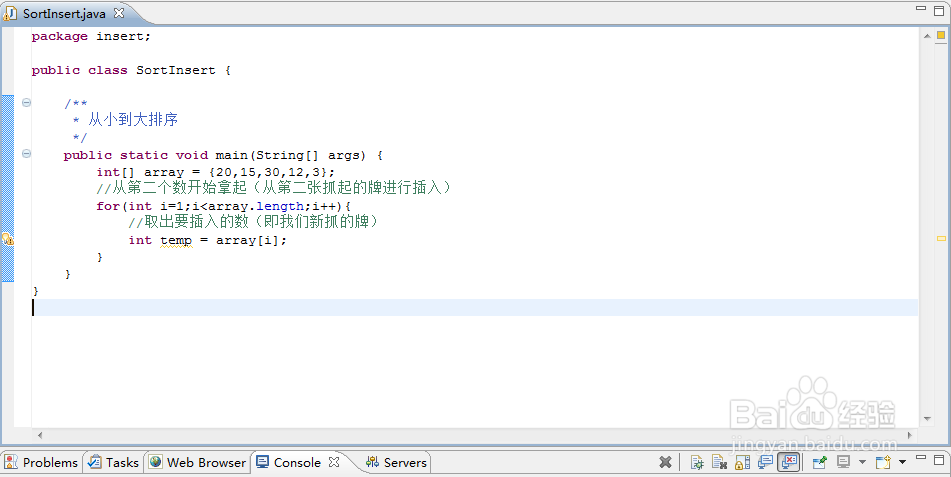Click the Open Console icon

click(x=883, y=462)
